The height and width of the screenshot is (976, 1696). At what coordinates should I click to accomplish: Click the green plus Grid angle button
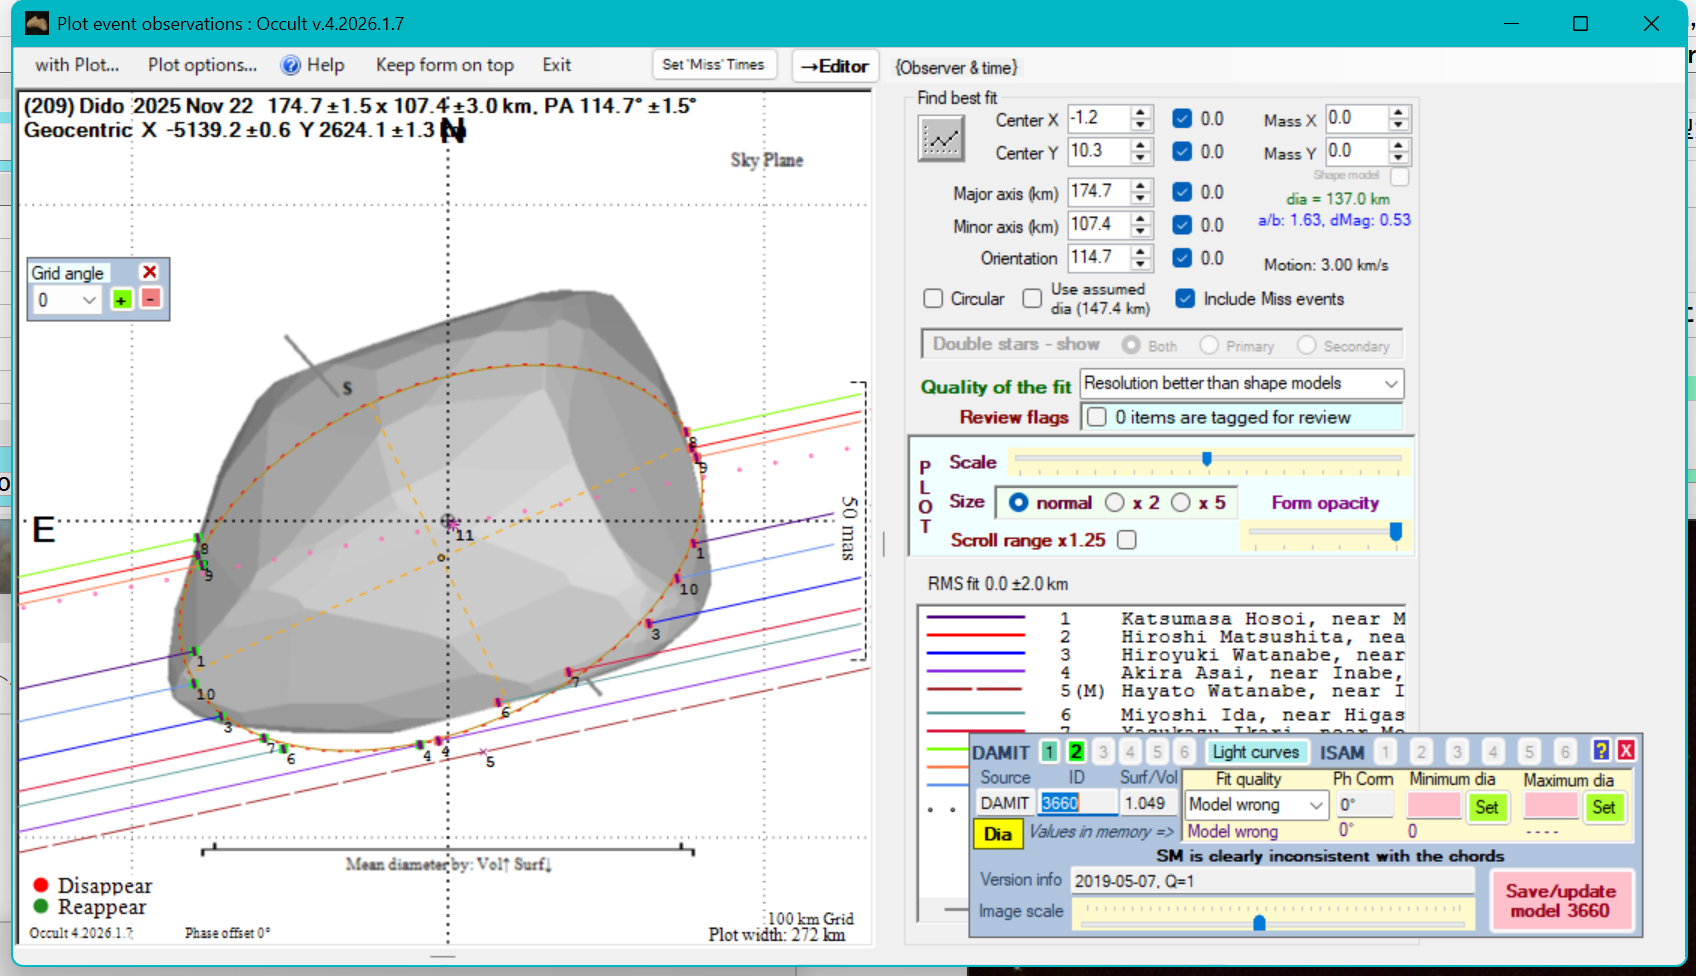tap(122, 300)
